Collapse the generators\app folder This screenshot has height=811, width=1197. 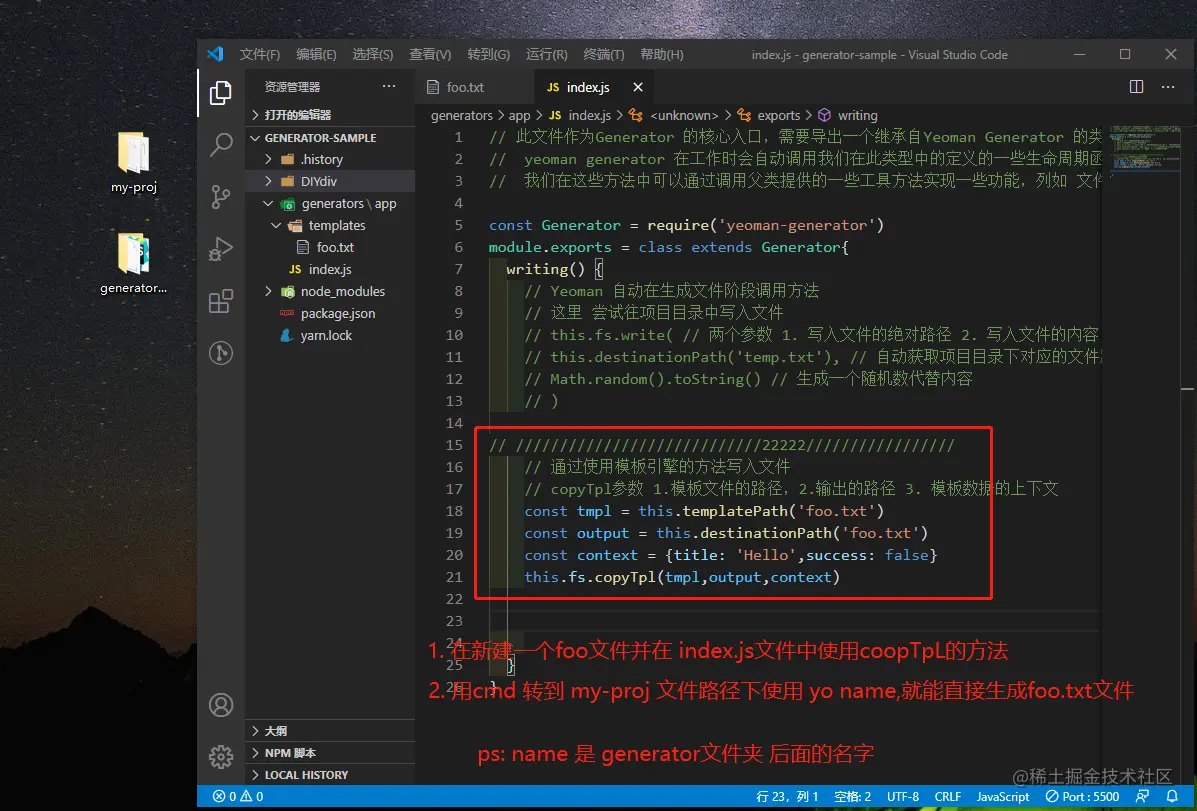click(268, 203)
